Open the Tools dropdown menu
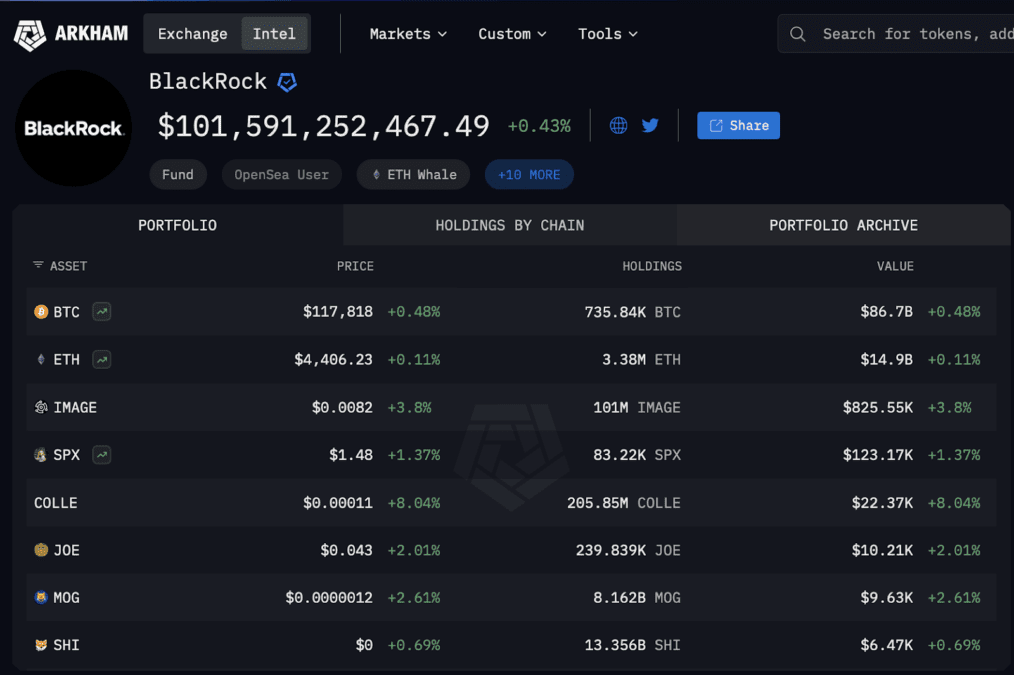This screenshot has width=1014, height=675. [x=607, y=34]
